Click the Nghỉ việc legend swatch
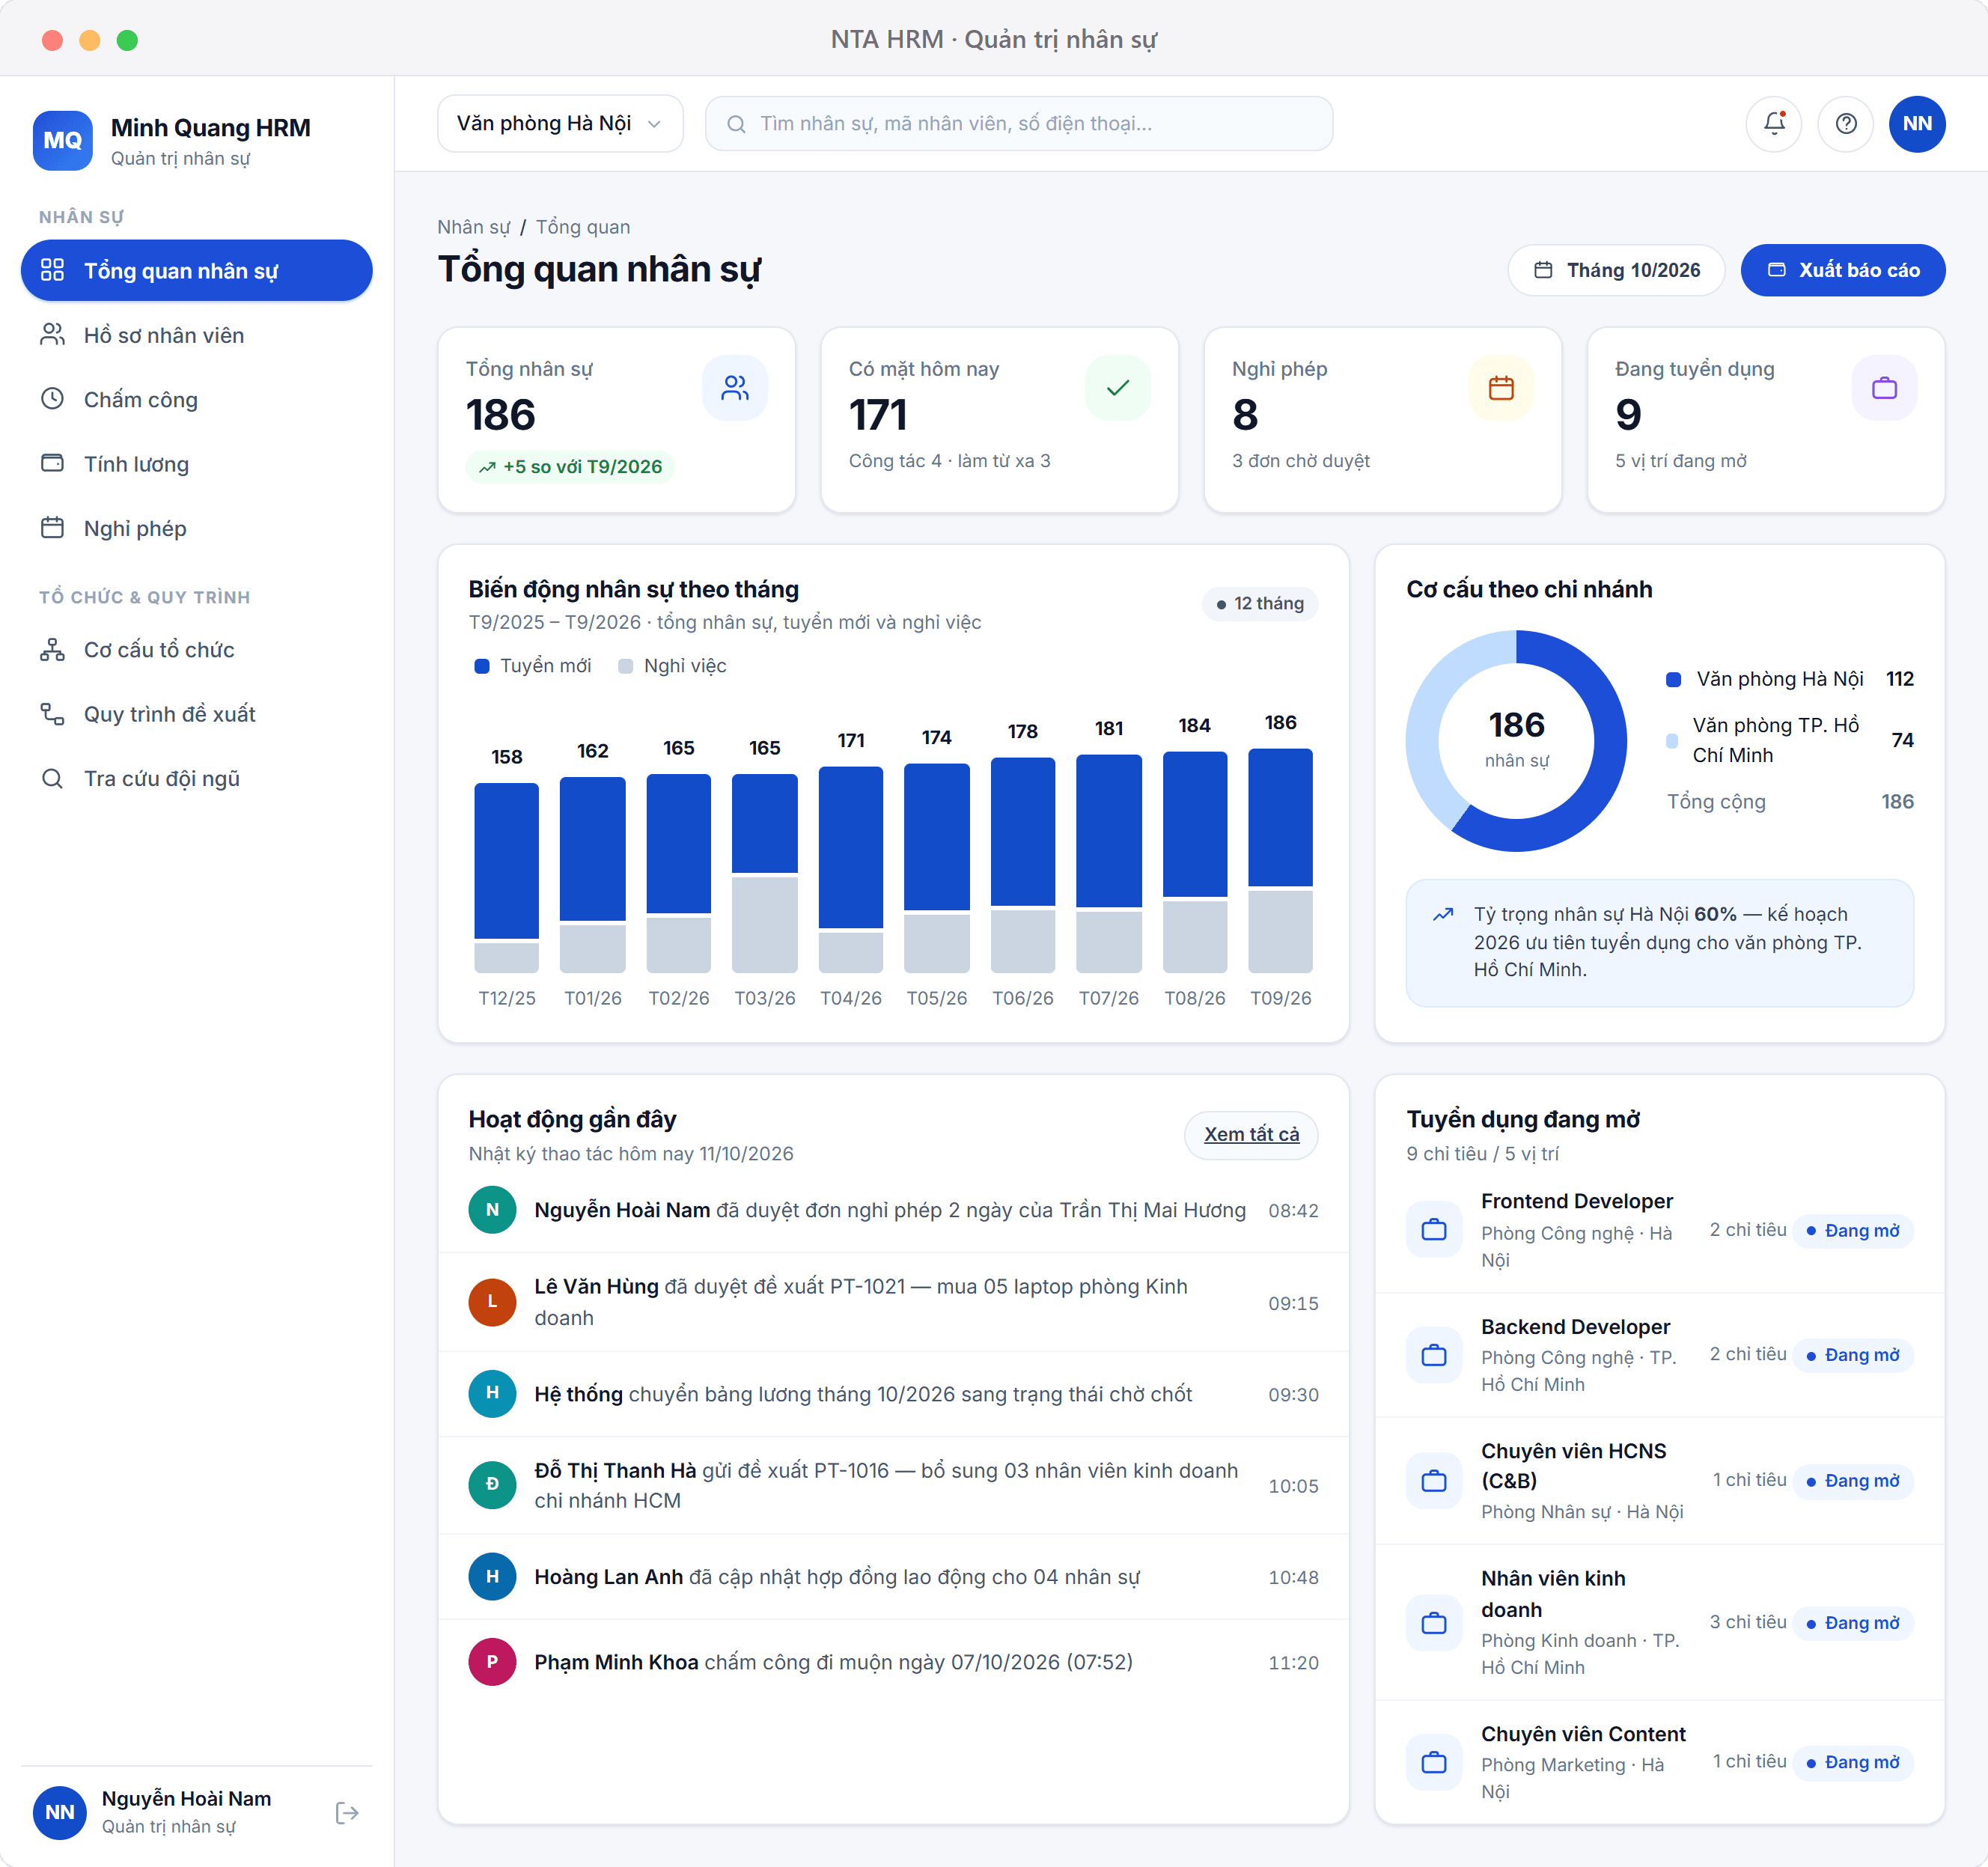1988x1867 pixels. [625, 666]
